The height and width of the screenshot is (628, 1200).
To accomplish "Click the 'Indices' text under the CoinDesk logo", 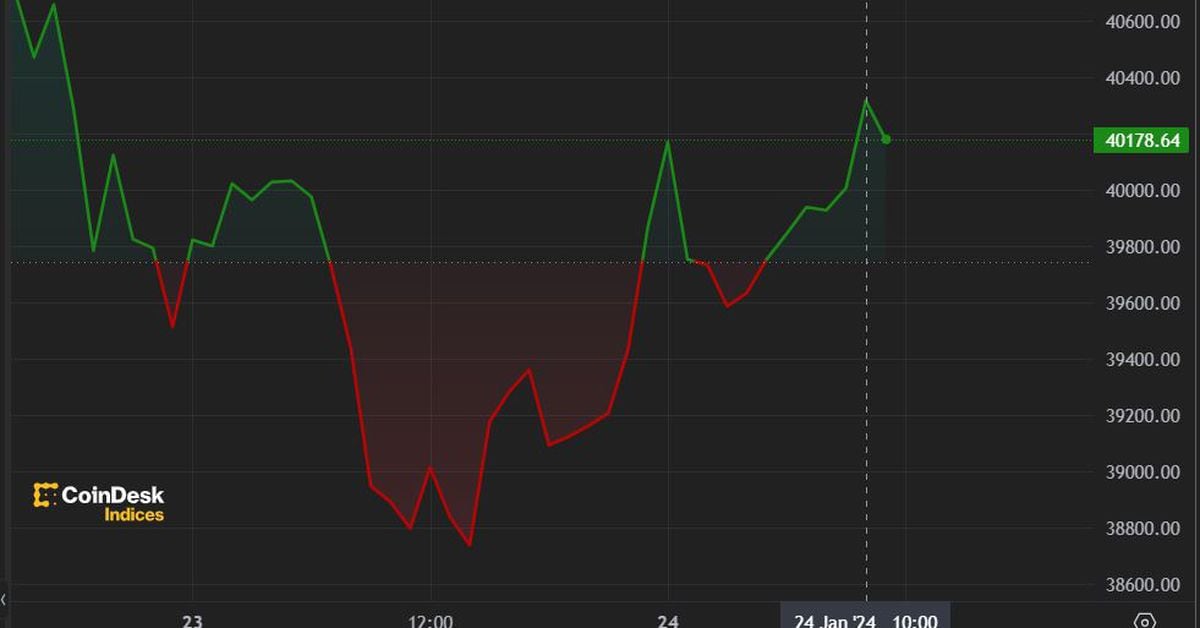I will [x=133, y=514].
